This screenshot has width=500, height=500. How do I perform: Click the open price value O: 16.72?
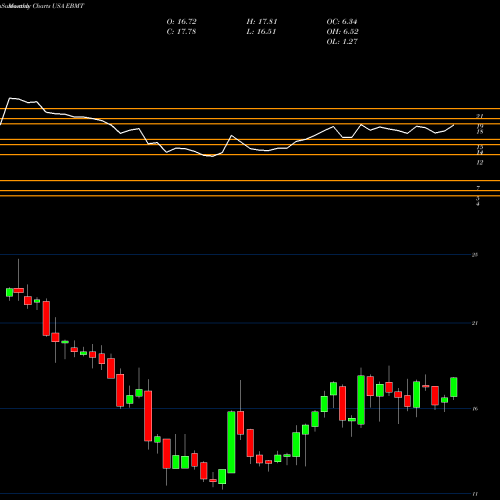pyautogui.click(x=181, y=22)
